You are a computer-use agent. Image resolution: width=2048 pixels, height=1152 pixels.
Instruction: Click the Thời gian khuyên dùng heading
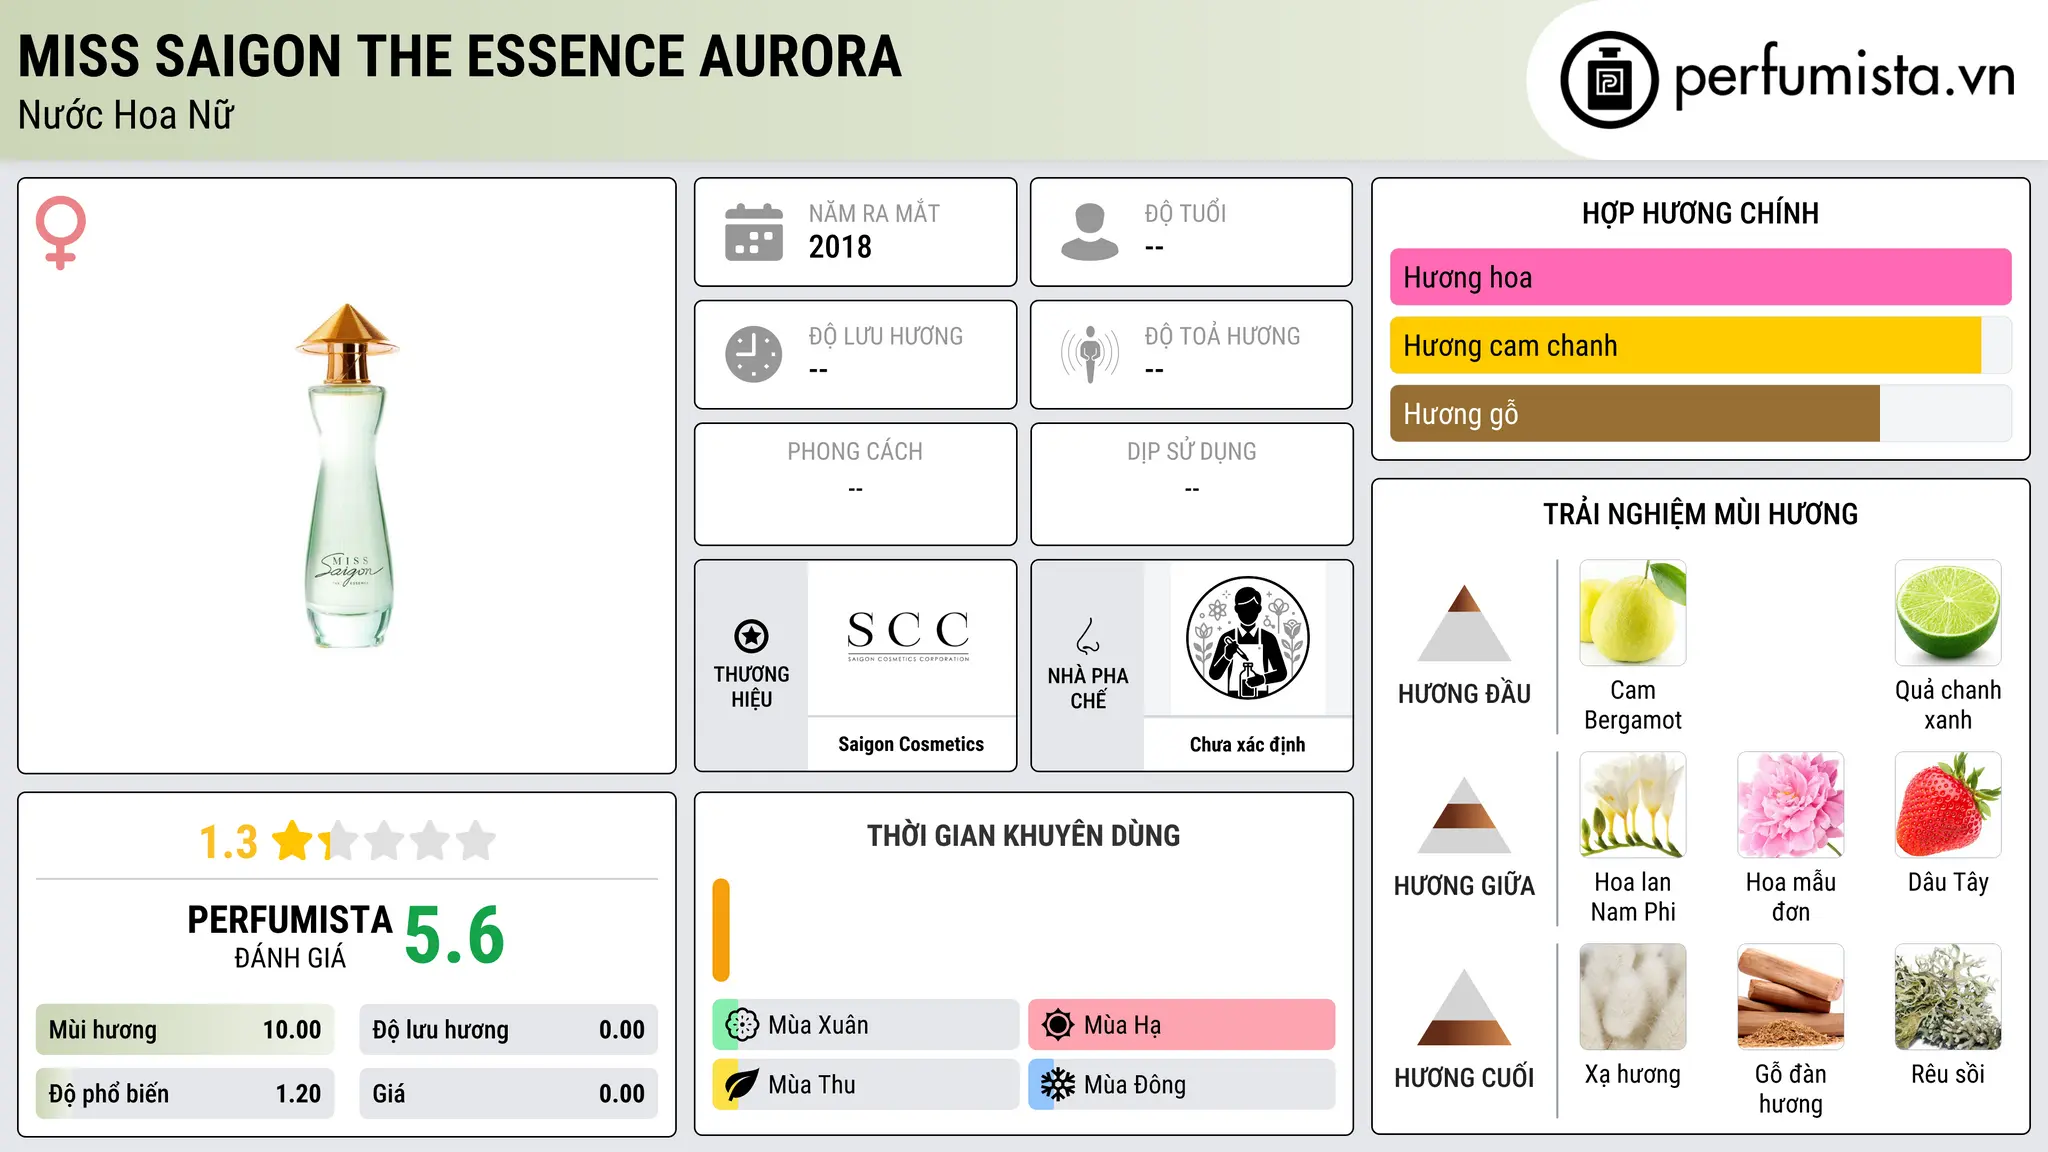(x=1023, y=835)
